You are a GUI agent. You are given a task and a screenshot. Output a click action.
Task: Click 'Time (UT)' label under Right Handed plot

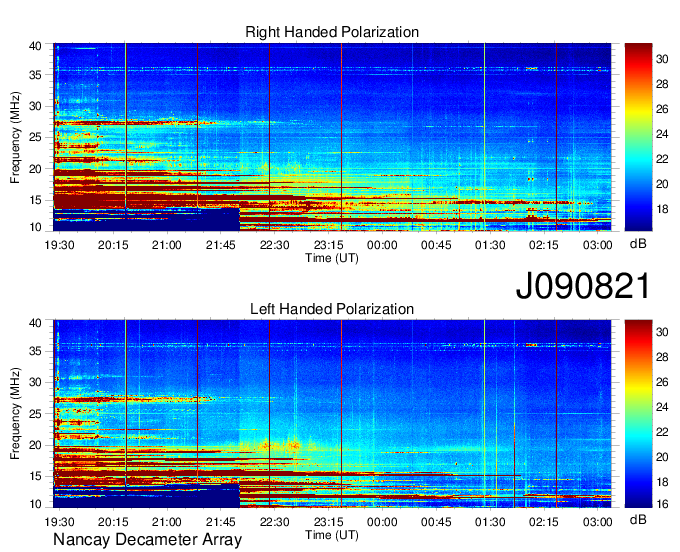[x=332, y=258]
